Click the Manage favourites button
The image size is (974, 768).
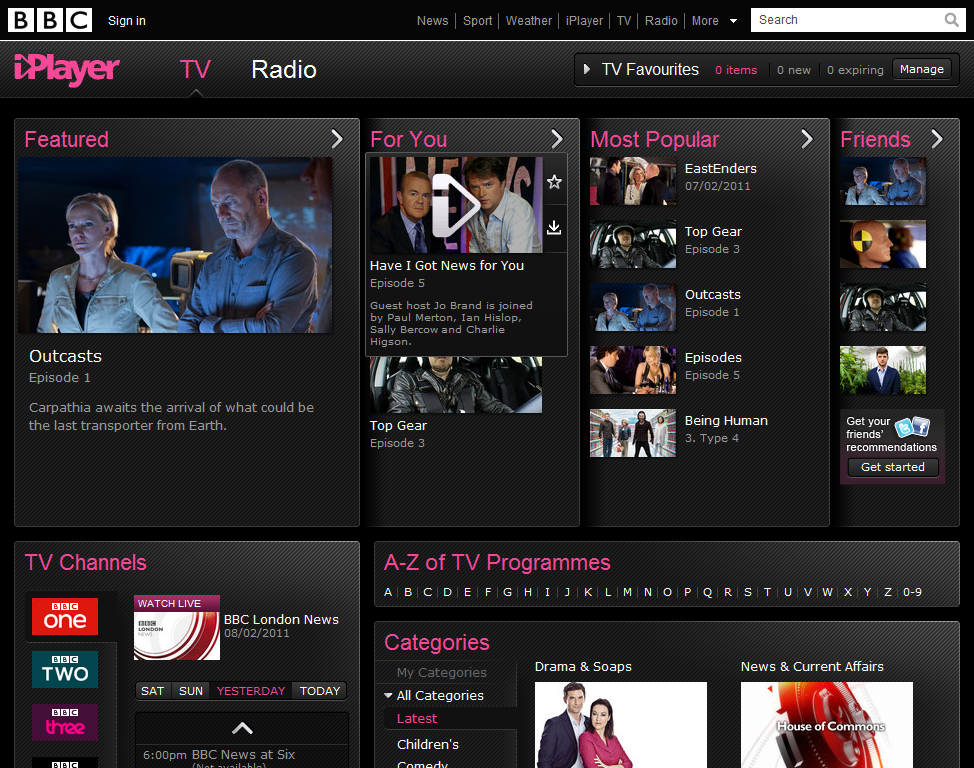pyautogui.click(x=922, y=69)
